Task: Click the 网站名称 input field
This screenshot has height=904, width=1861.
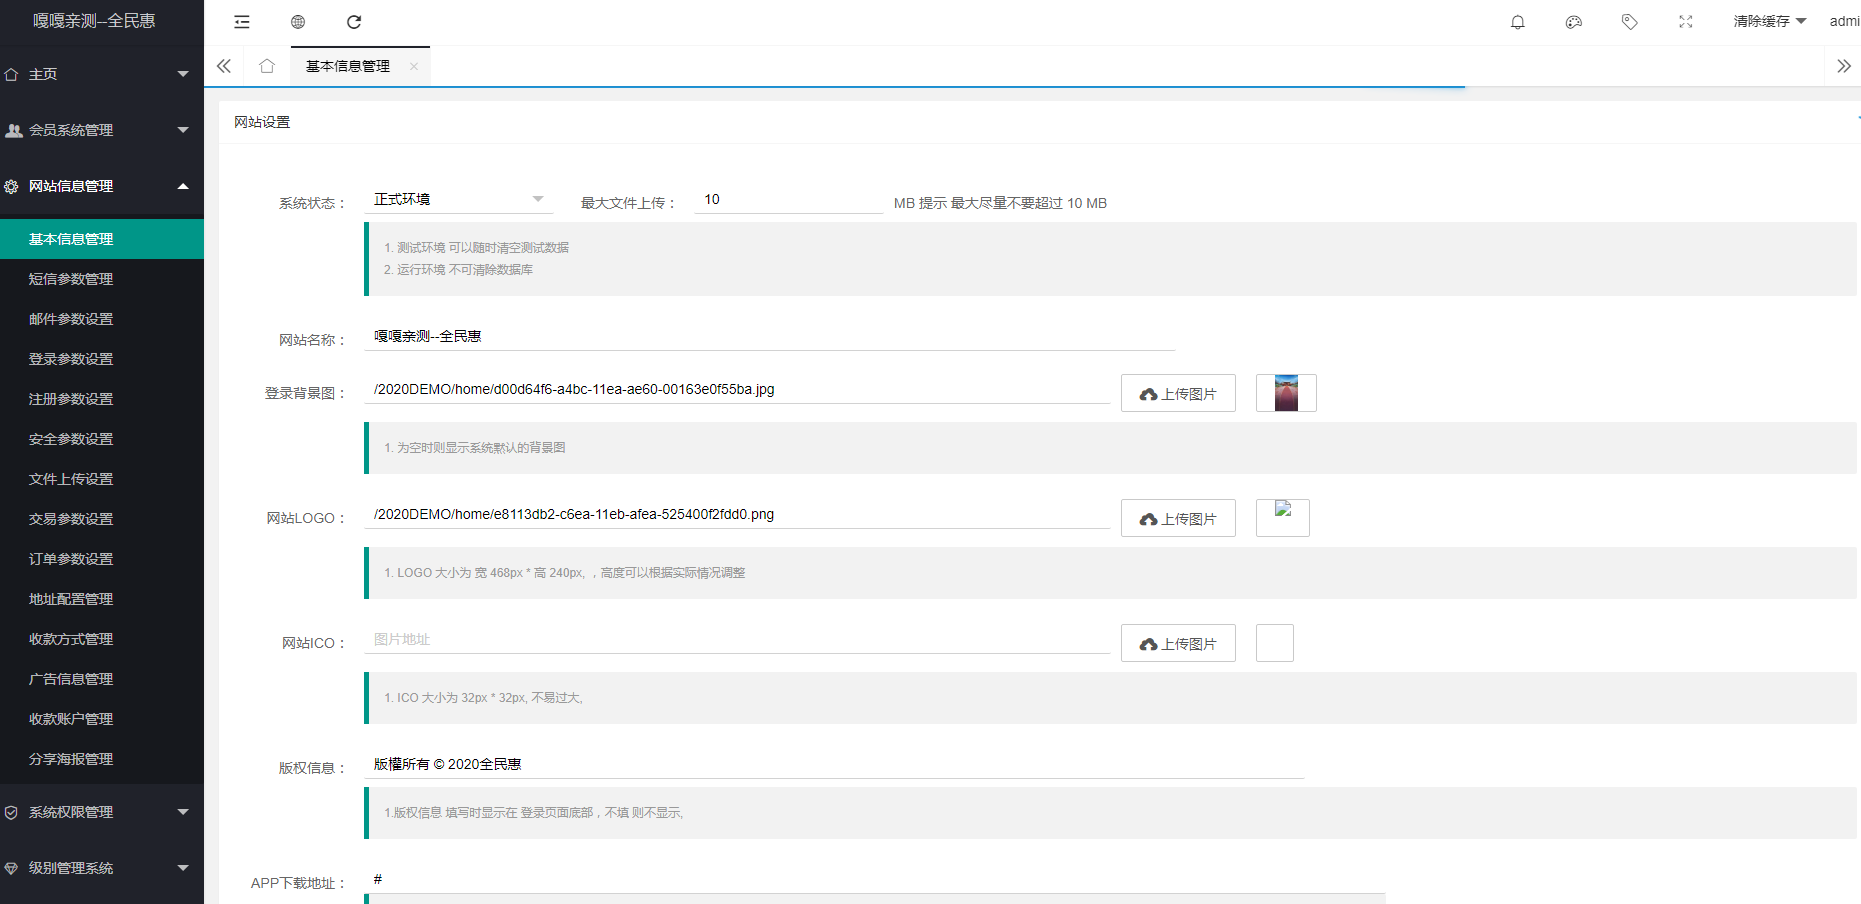Action: pos(768,337)
